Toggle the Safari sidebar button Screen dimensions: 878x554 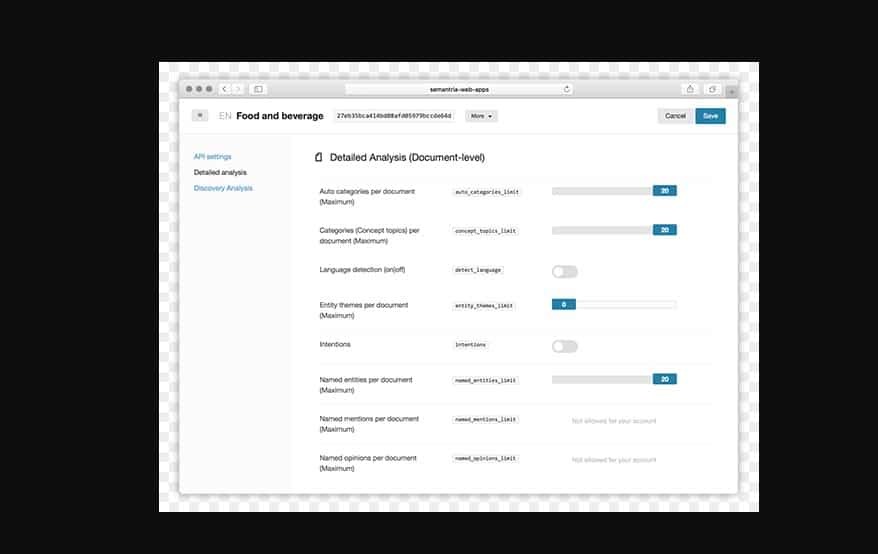258,89
